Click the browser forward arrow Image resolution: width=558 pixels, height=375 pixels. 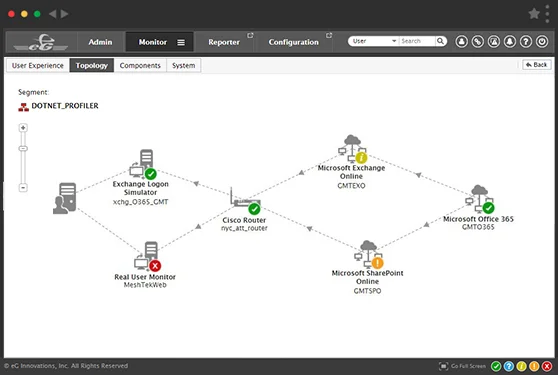click(64, 14)
